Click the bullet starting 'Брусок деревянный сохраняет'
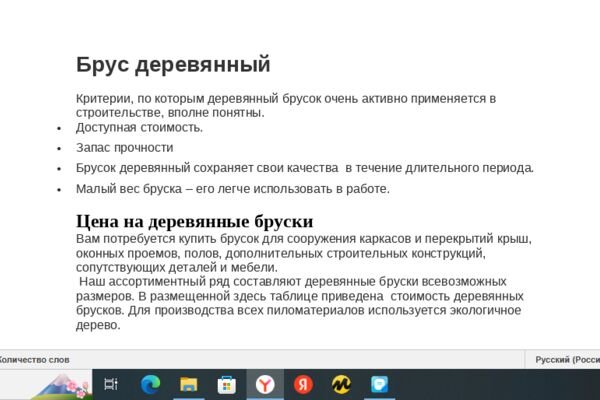This screenshot has height=400, width=600. coord(305,168)
